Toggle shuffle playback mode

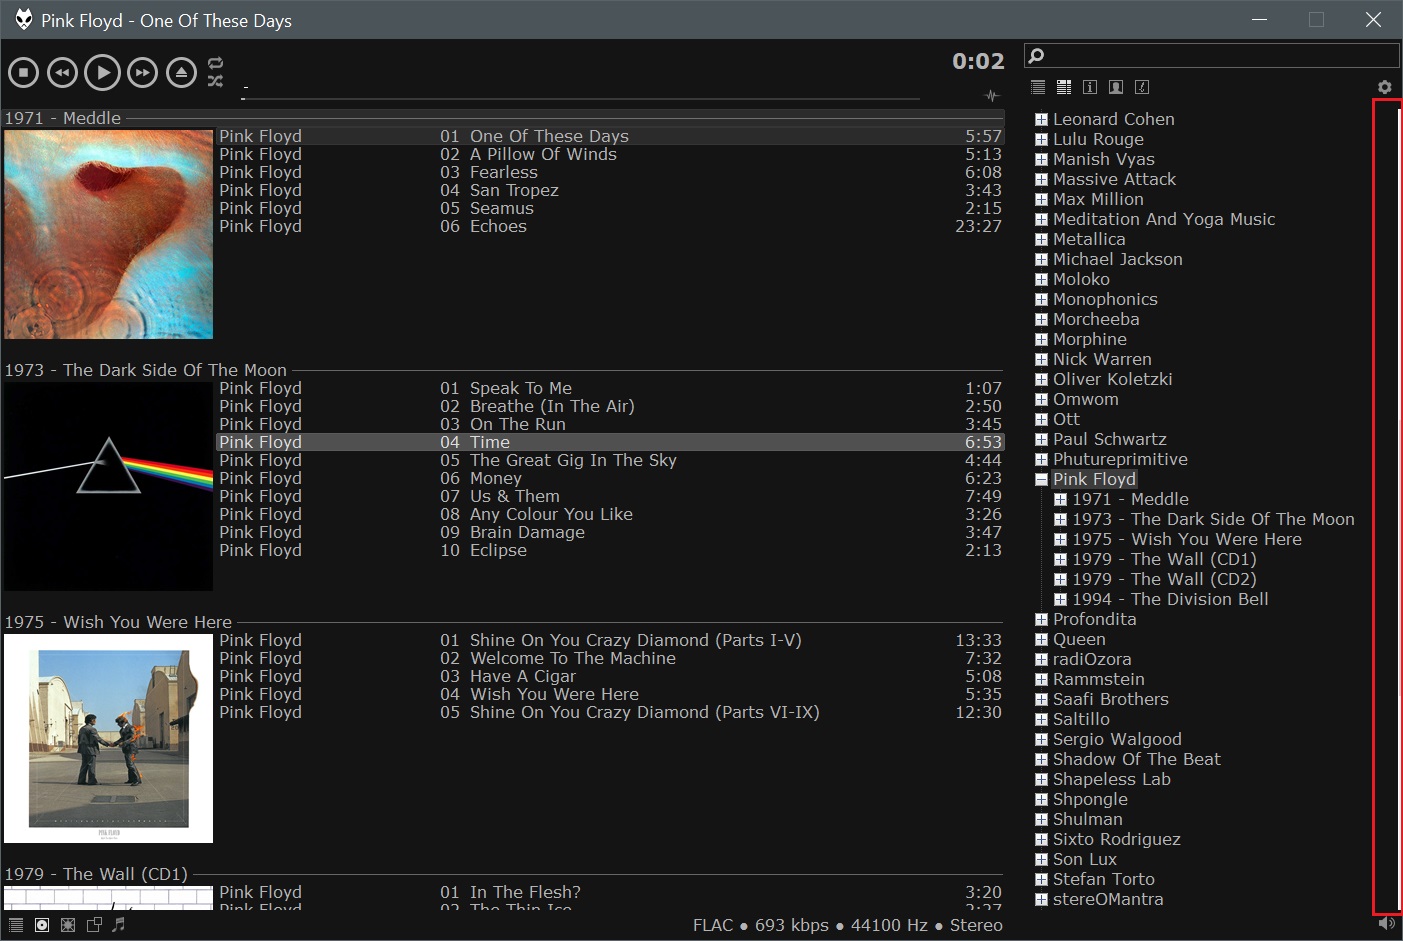(215, 81)
